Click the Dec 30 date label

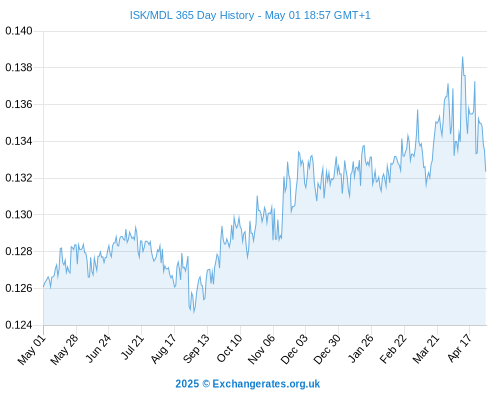327,349
